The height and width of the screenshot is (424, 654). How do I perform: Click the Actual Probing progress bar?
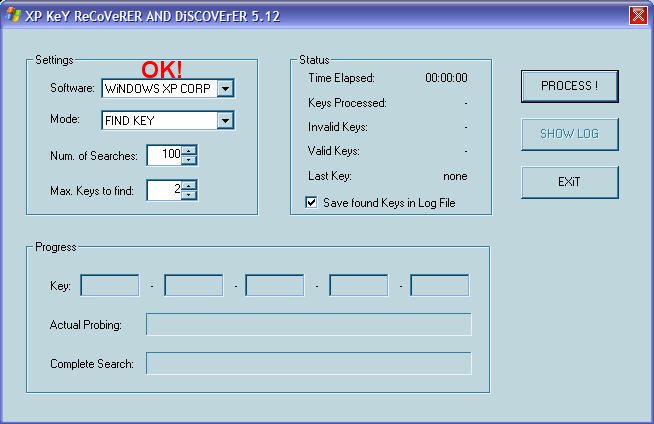(309, 324)
